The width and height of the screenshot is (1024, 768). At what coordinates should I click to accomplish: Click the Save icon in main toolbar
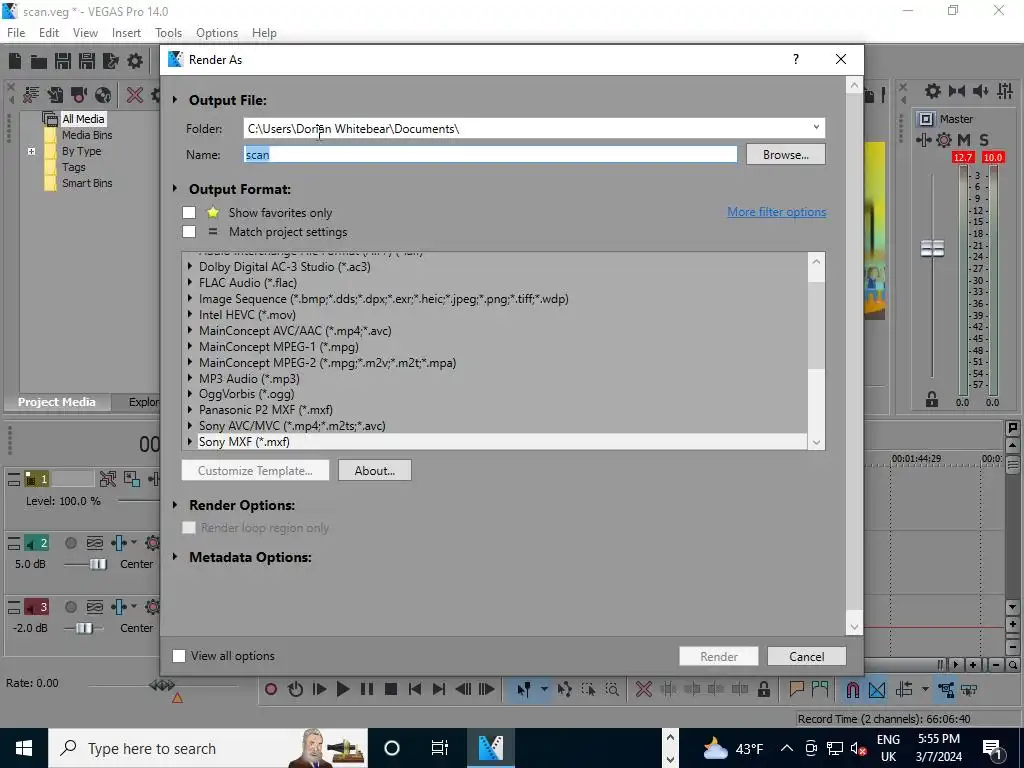(63, 61)
